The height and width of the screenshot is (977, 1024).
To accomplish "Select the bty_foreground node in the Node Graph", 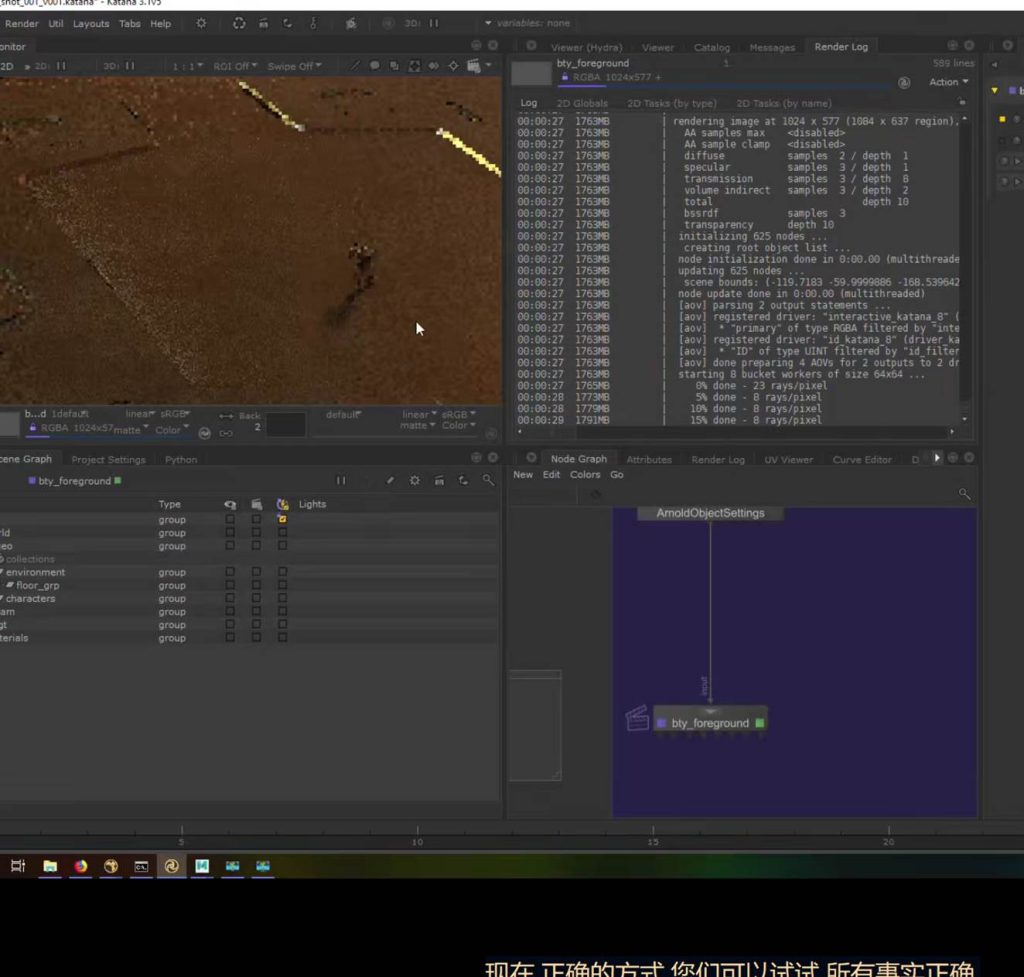I will pos(710,723).
